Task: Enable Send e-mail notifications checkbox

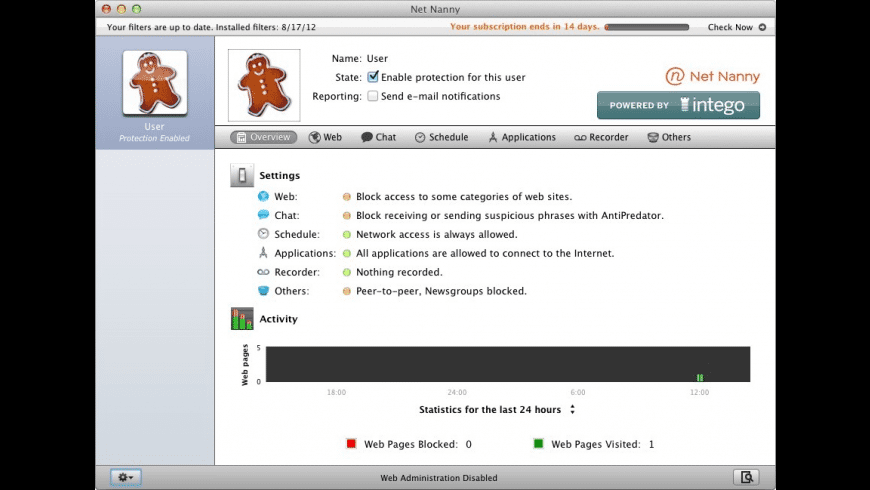Action: click(373, 96)
